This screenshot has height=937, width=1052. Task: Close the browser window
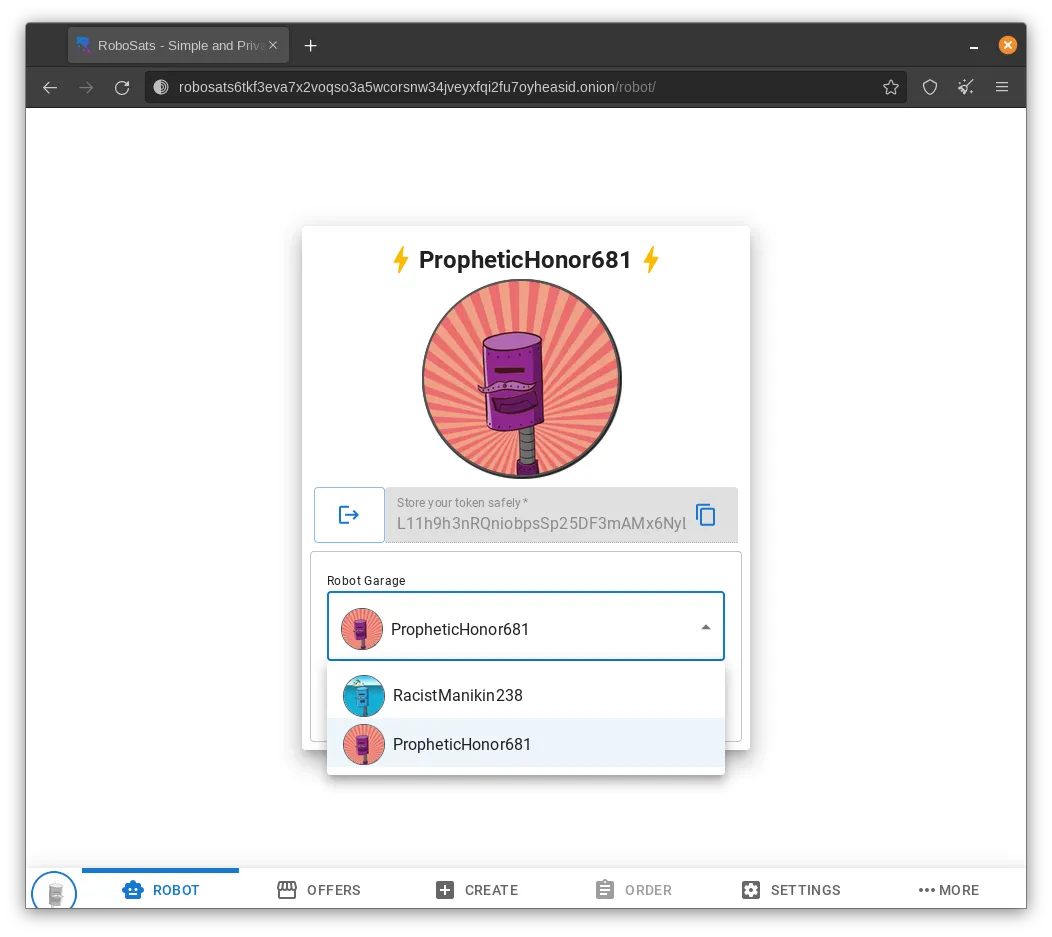pyautogui.click(x=1007, y=45)
